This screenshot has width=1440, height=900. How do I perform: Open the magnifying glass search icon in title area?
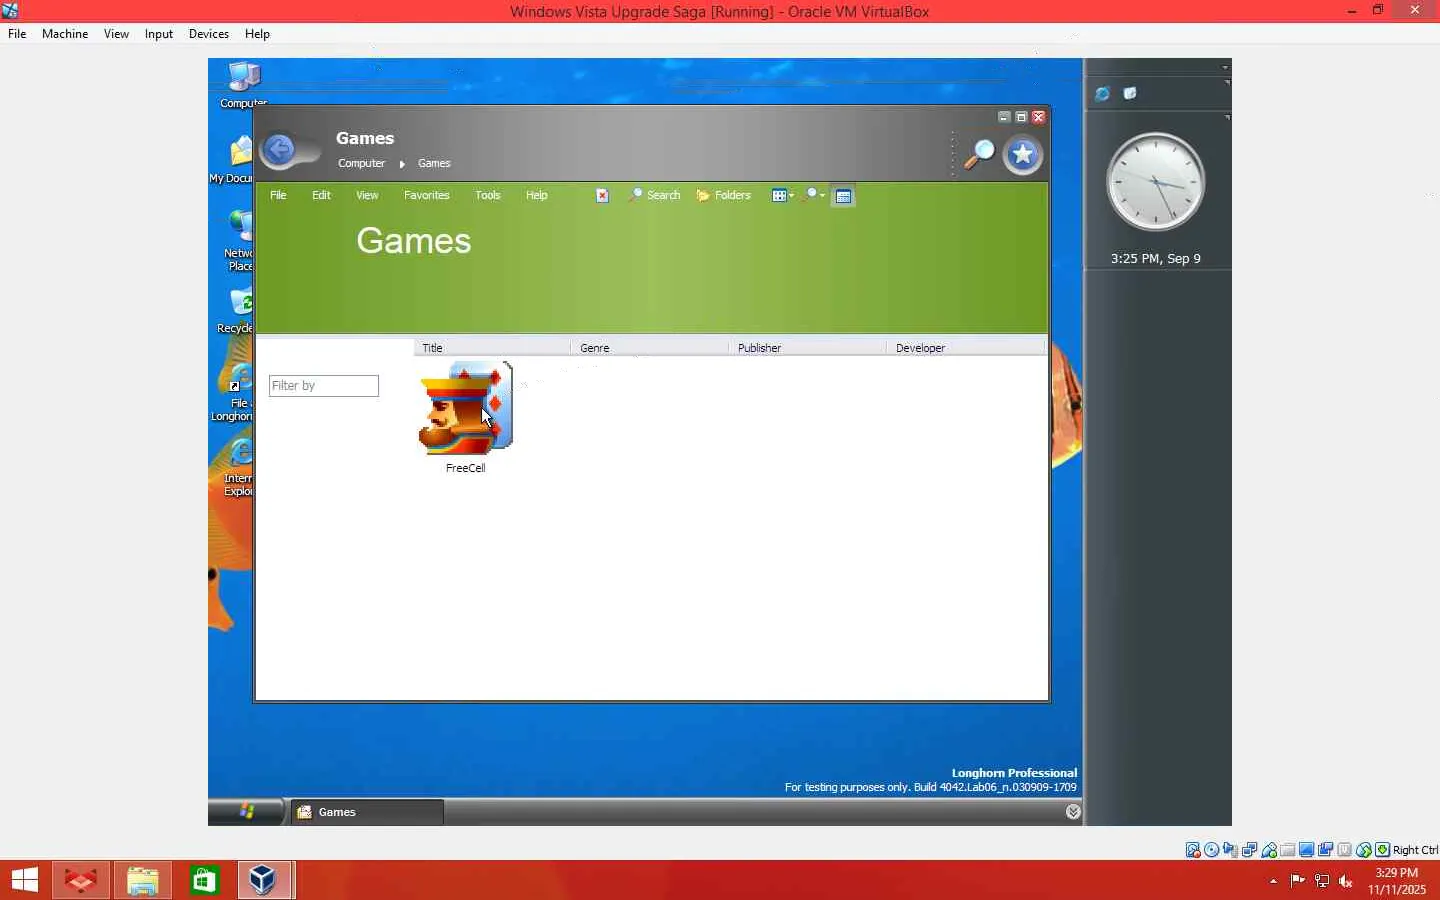[979, 154]
